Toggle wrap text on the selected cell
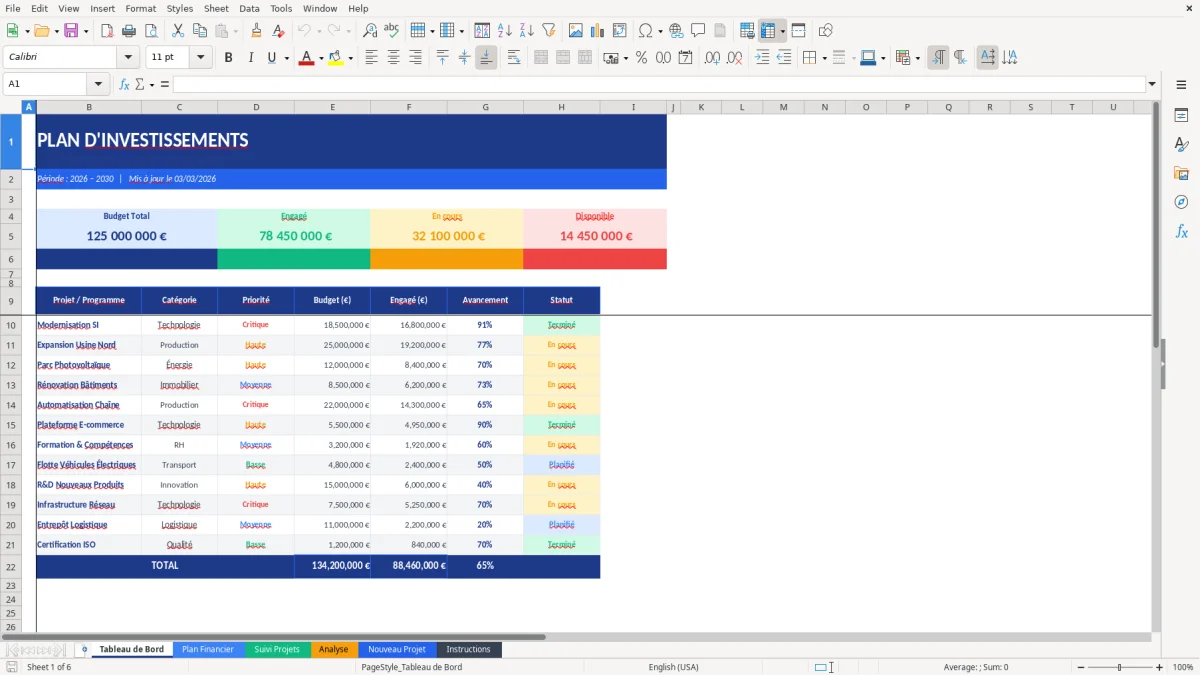The height and width of the screenshot is (675, 1200). (x=512, y=58)
